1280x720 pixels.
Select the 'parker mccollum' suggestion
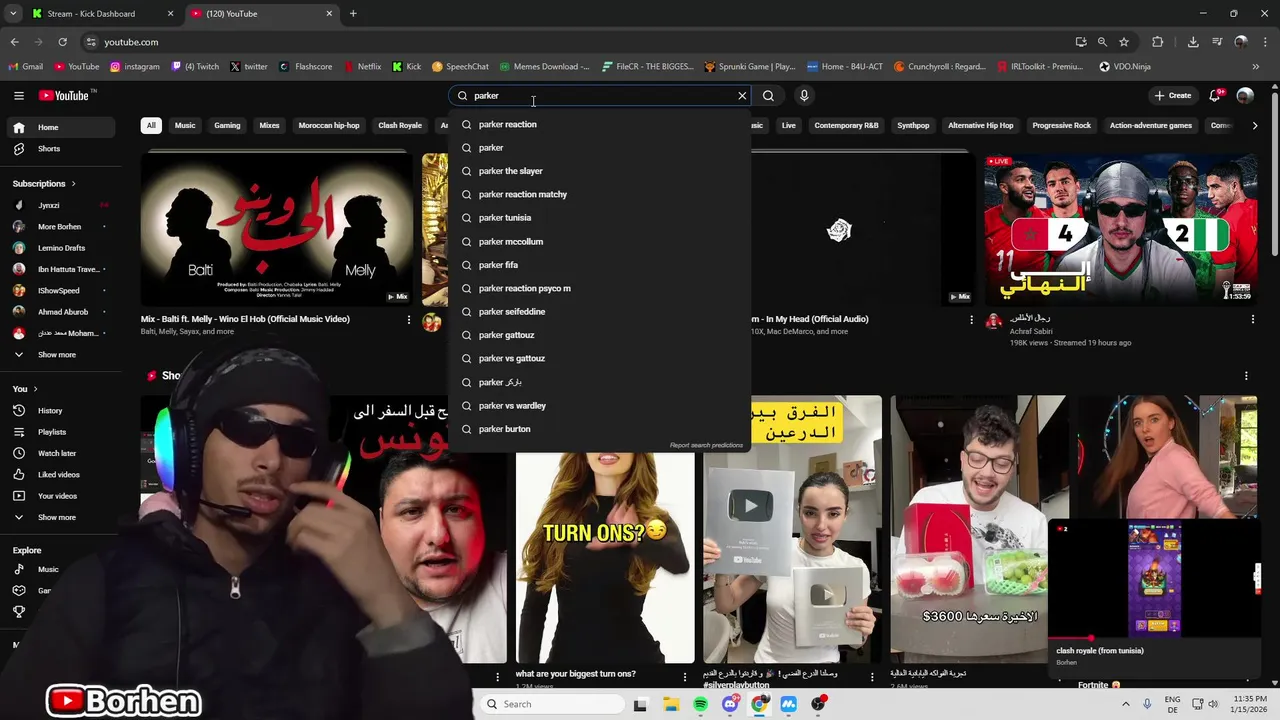click(600, 241)
